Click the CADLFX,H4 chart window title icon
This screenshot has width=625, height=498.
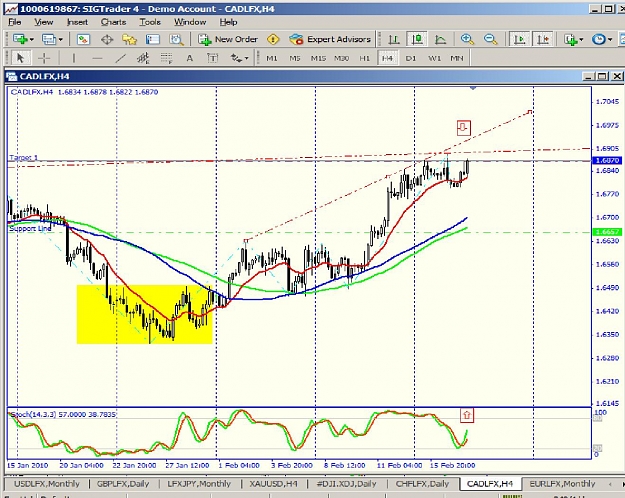(12, 76)
